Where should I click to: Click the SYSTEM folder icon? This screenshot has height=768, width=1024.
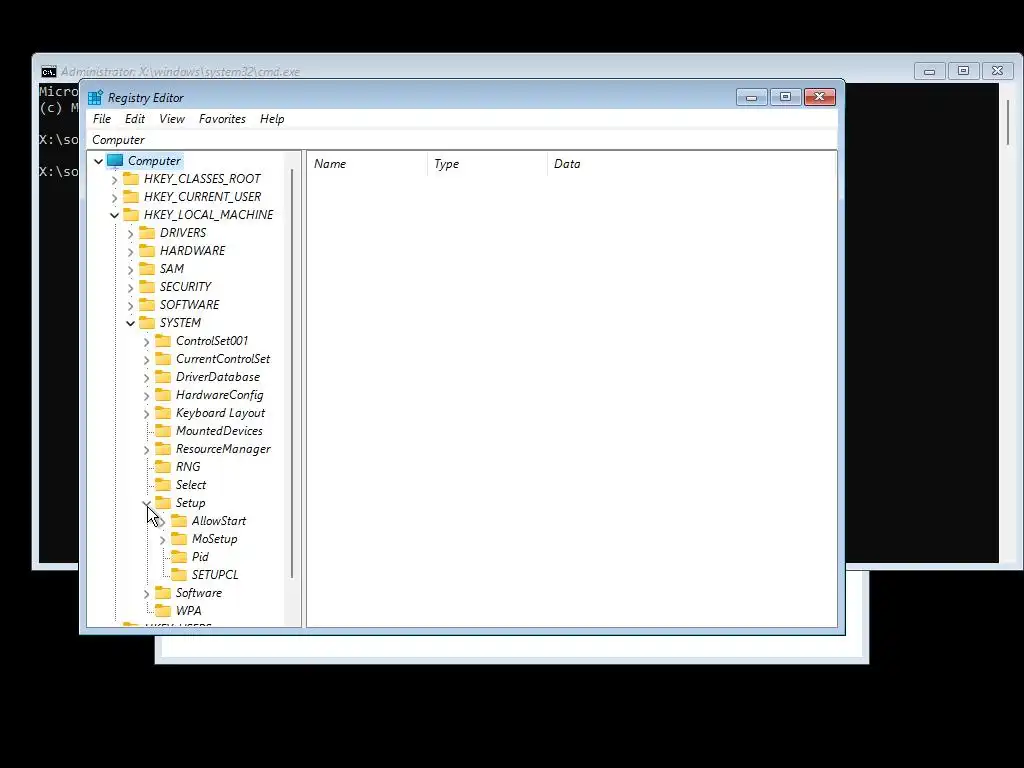click(x=147, y=323)
